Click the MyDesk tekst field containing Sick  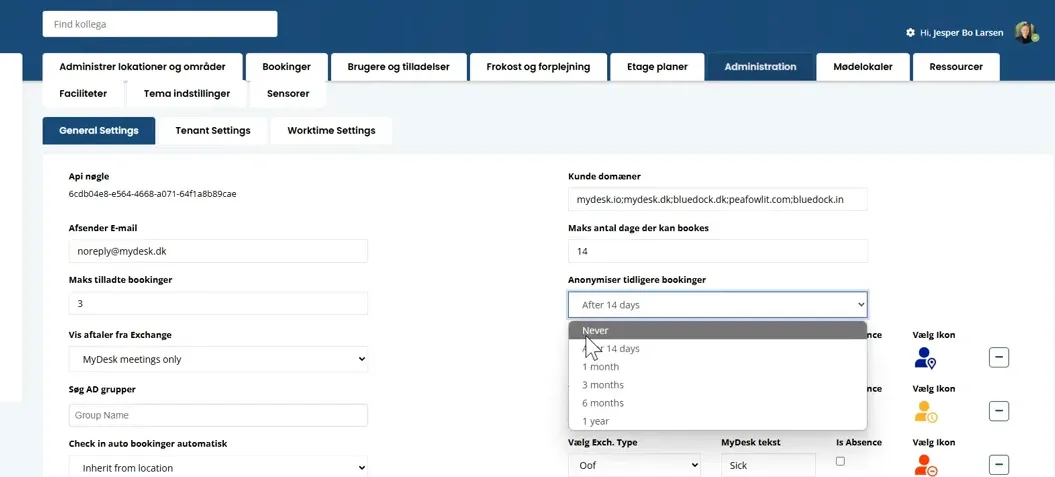768,465
